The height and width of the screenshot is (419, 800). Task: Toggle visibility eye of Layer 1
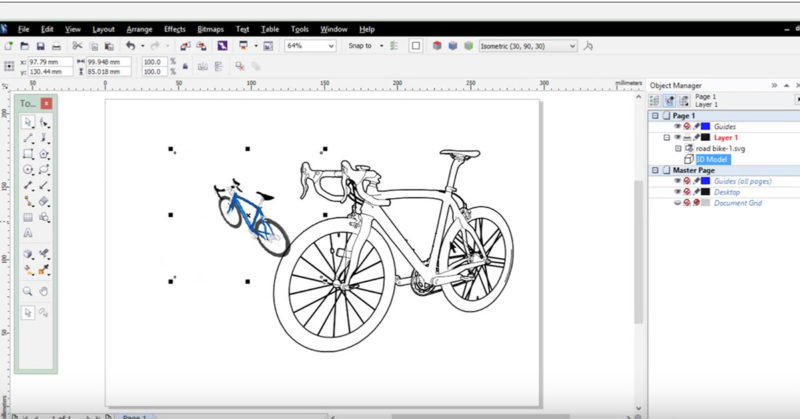tap(677, 137)
